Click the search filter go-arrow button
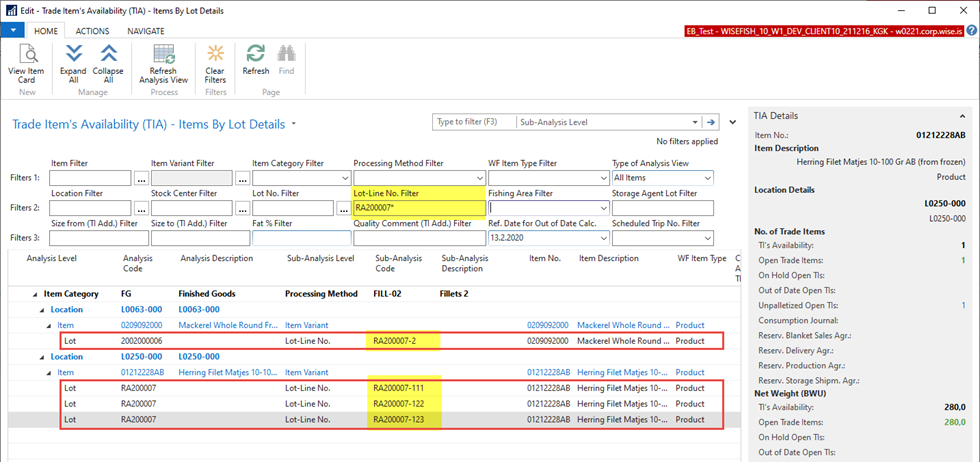980x462 pixels. (711, 122)
